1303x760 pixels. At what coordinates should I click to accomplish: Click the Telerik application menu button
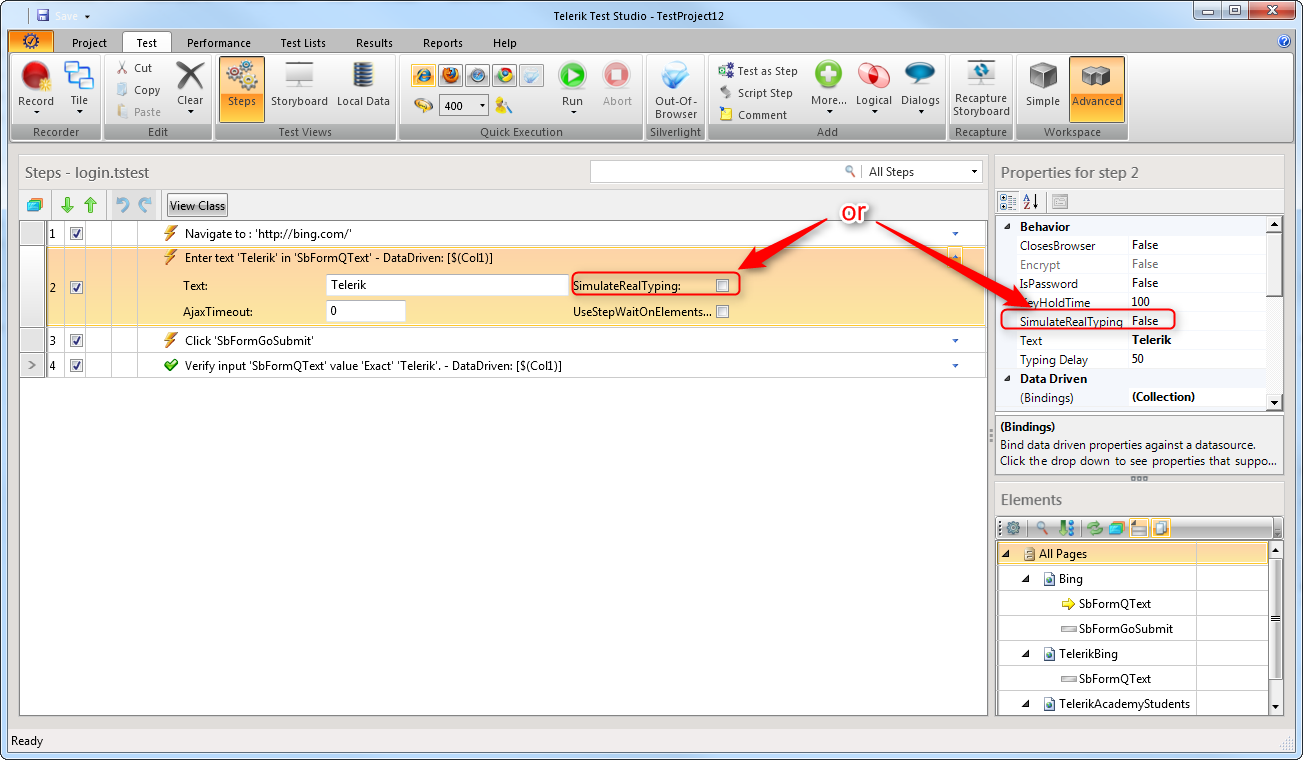31,42
